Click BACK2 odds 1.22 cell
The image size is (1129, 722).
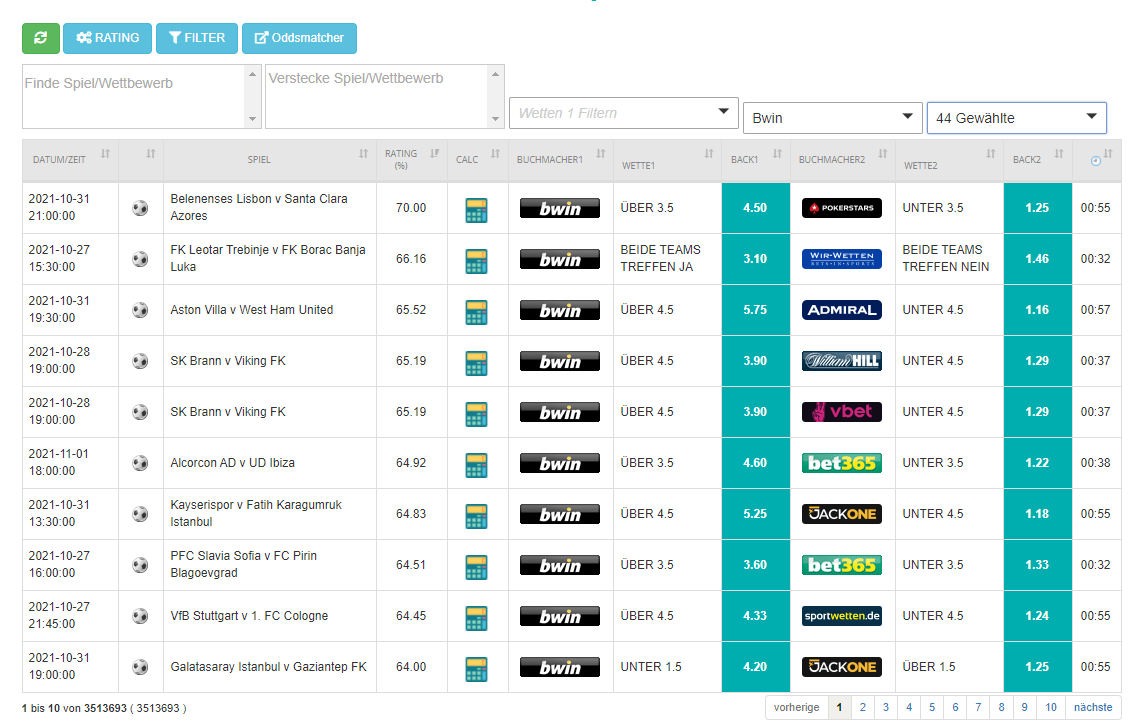[1038, 463]
